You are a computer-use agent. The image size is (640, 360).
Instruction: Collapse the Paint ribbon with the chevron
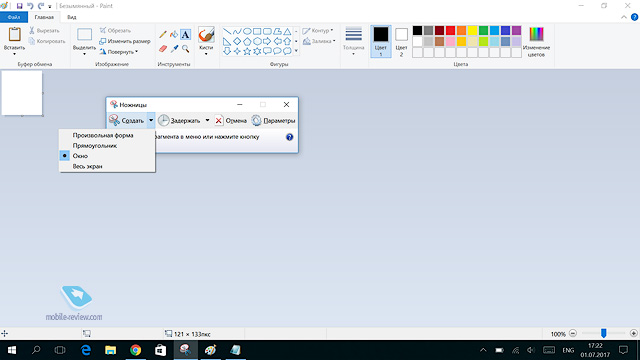point(624,17)
